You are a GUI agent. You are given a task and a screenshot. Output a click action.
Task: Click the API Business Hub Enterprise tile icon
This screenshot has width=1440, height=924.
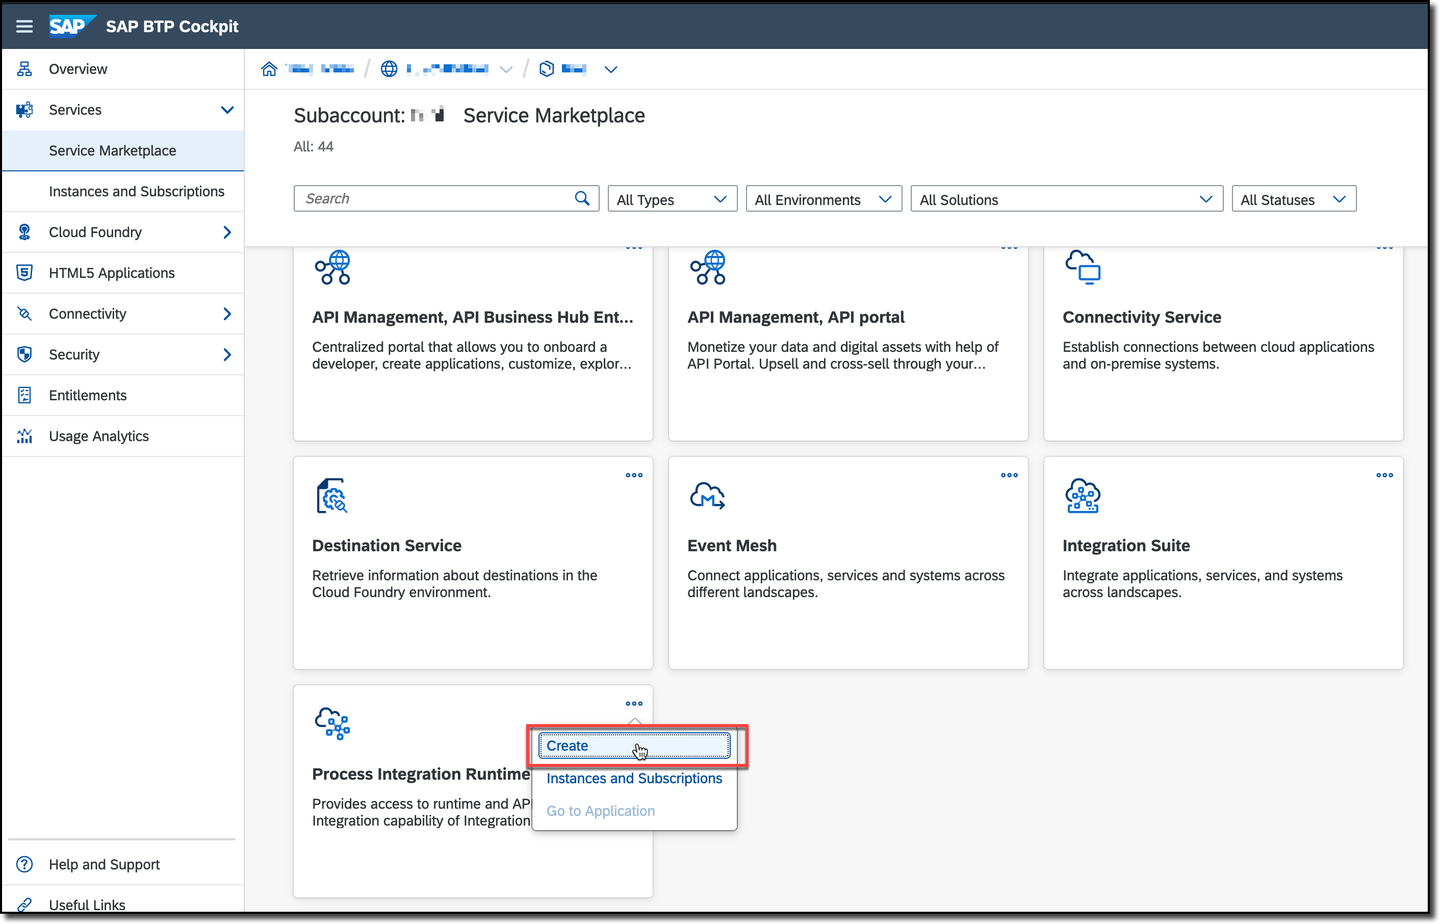333,267
